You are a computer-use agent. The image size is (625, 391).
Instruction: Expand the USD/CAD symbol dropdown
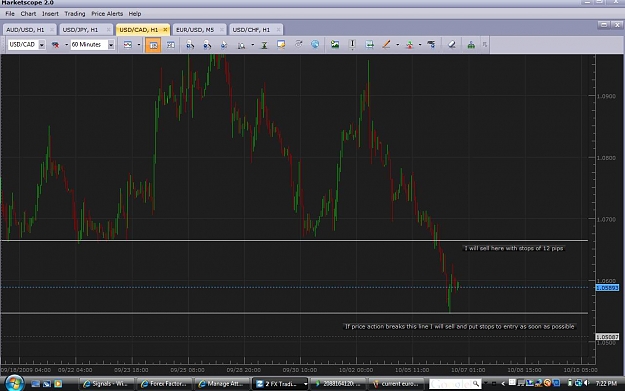click(41, 45)
